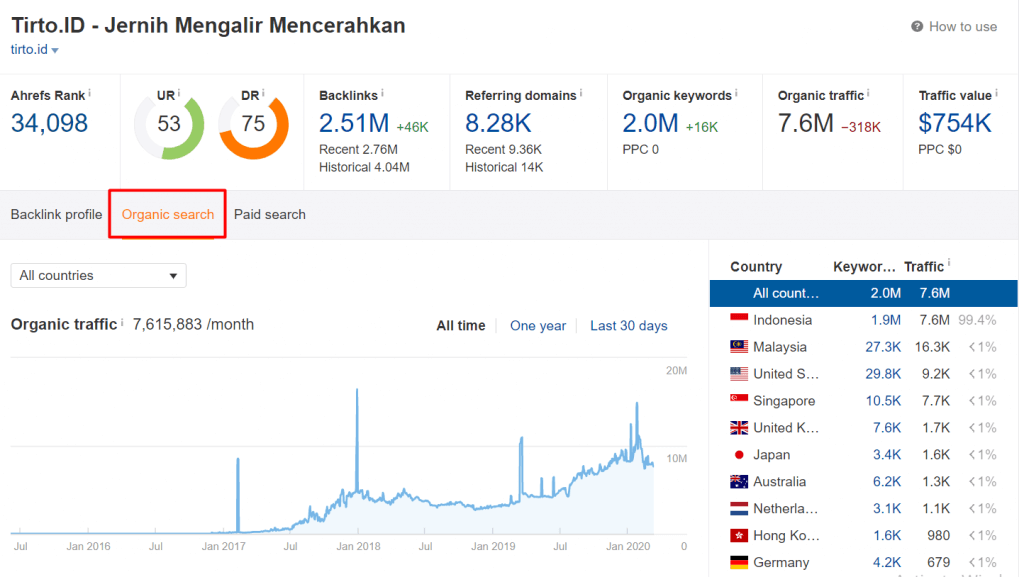Switch to Organic search tab

(168, 215)
